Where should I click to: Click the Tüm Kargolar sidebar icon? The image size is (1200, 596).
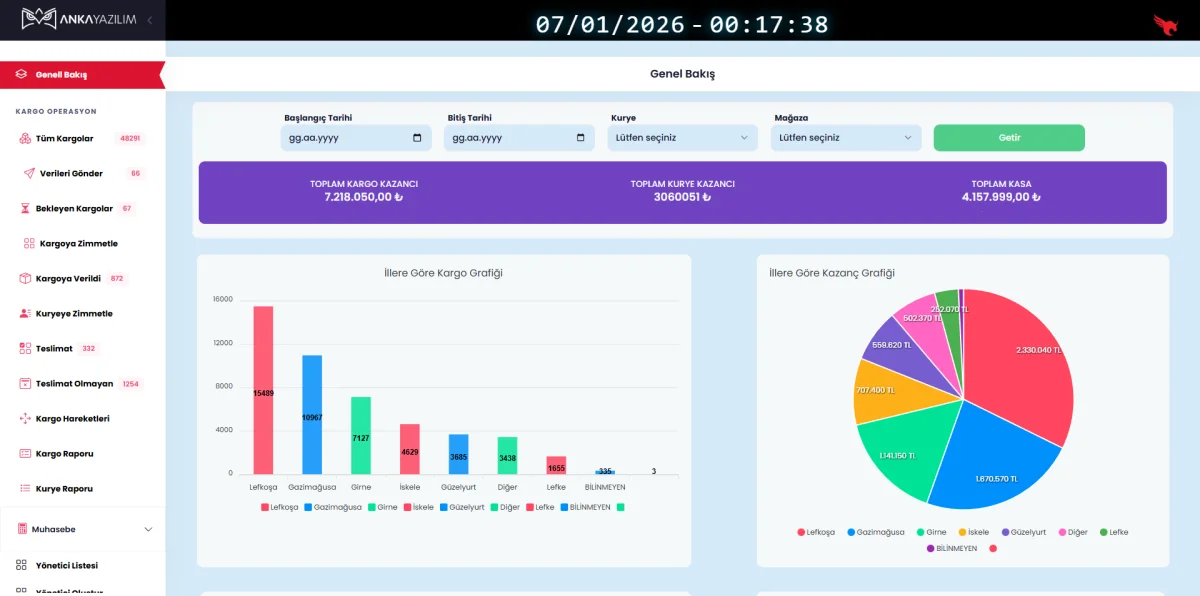tap(25, 139)
